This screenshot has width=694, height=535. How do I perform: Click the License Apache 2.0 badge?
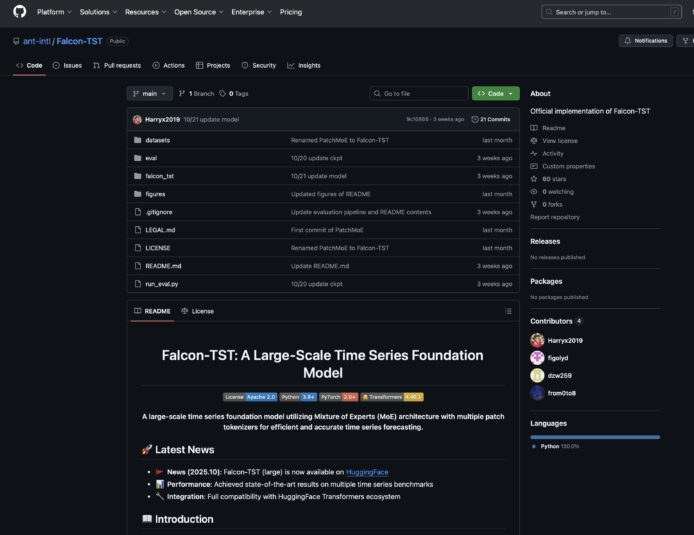coord(250,397)
